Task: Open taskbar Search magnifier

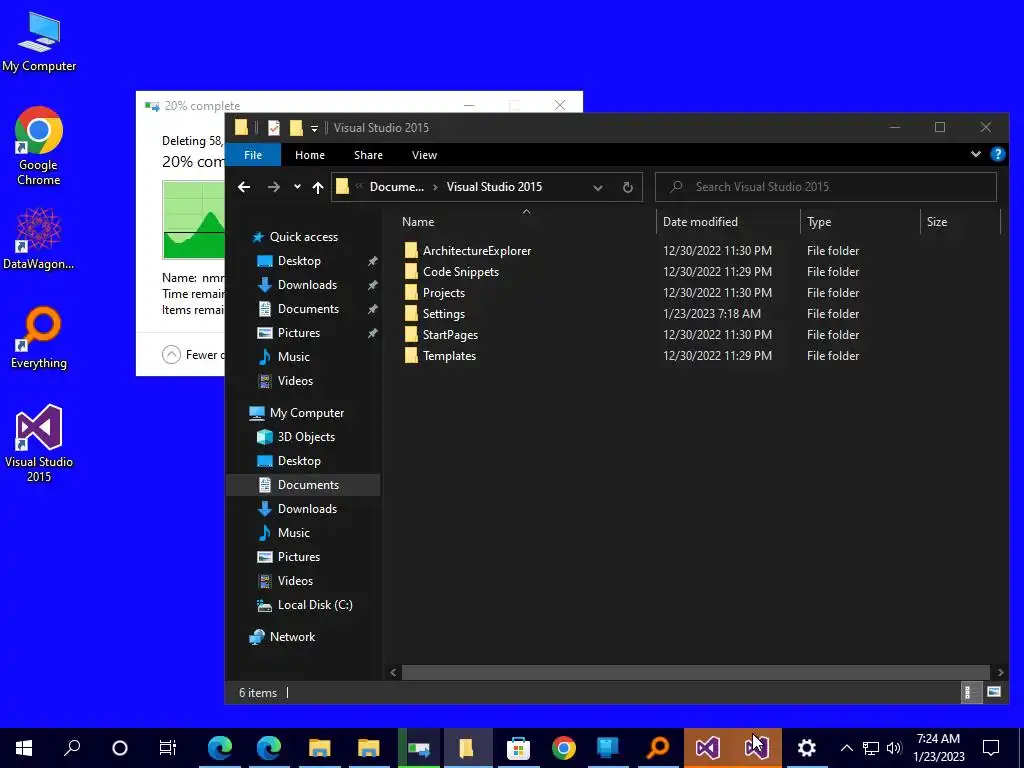Action: (x=72, y=748)
